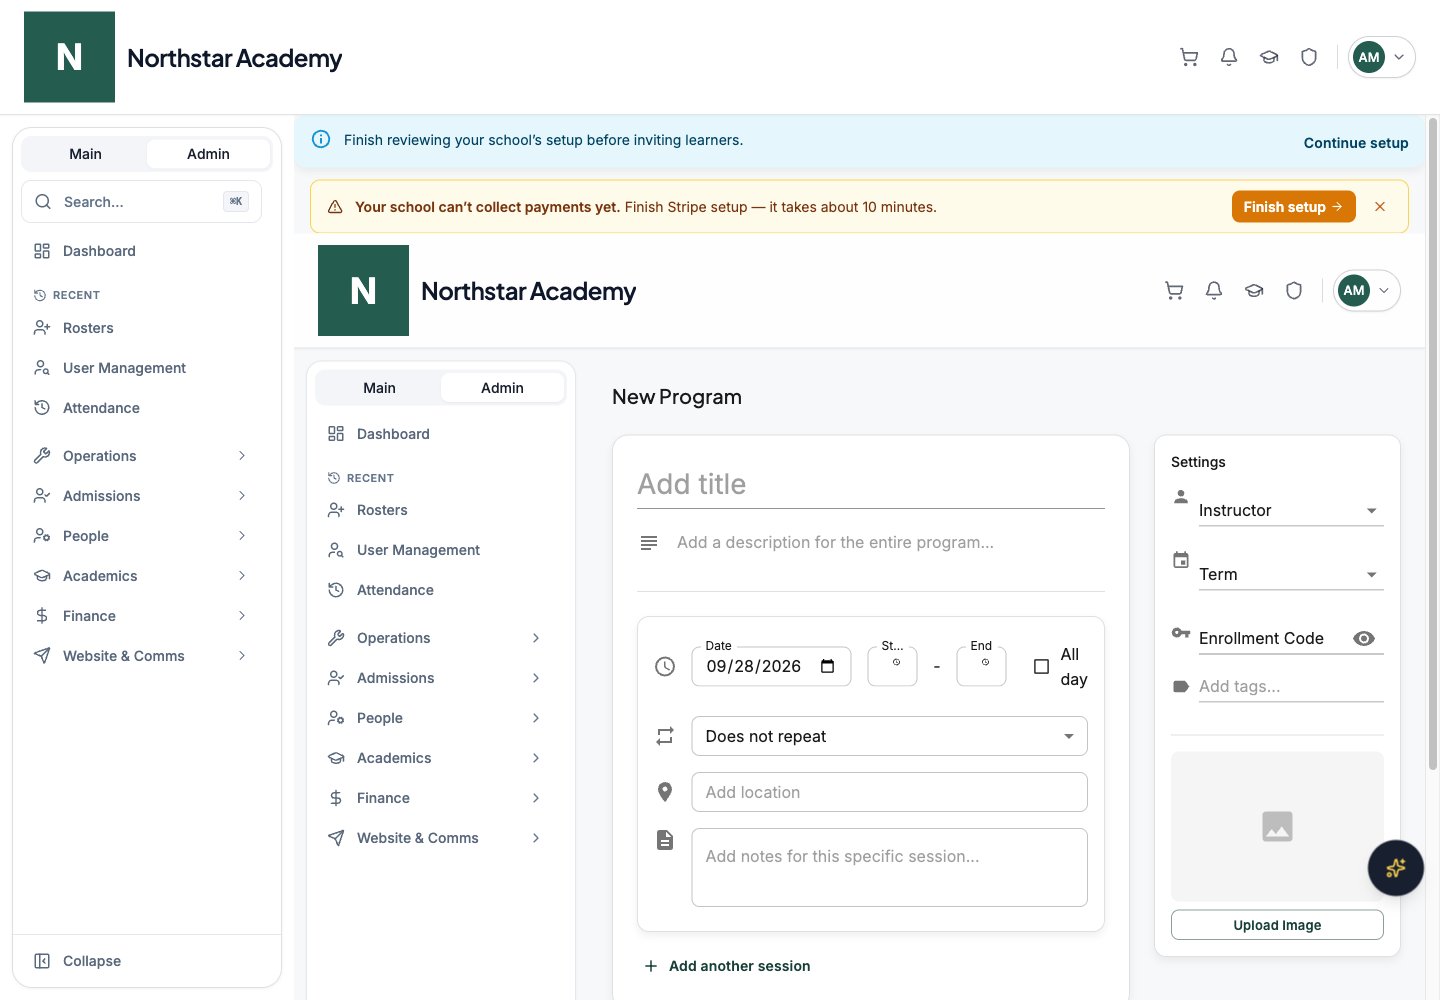The width and height of the screenshot is (1440, 1000).
Task: Click the orange Finish setup button
Action: coord(1293,207)
